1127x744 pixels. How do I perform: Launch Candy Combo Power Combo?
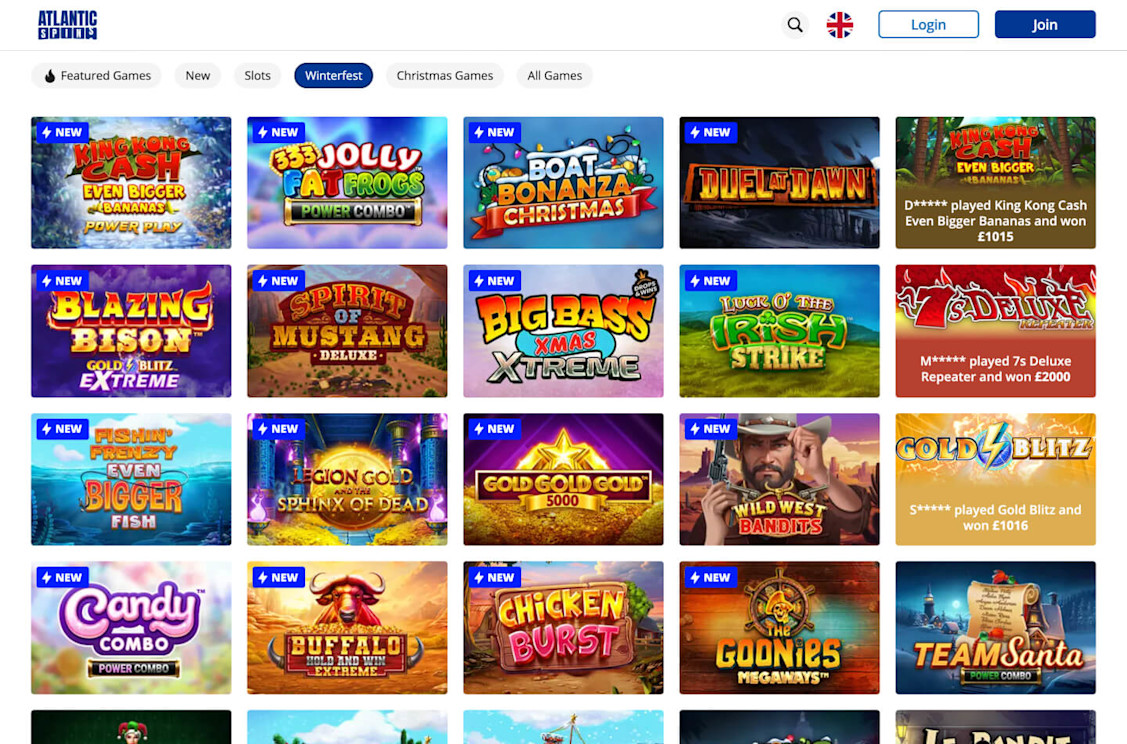131,628
